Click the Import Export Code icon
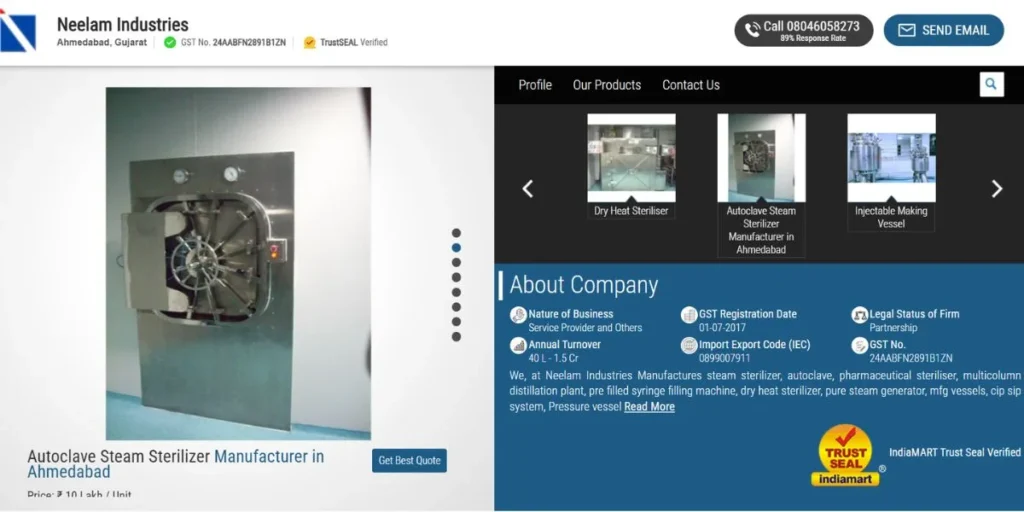 [x=689, y=346]
